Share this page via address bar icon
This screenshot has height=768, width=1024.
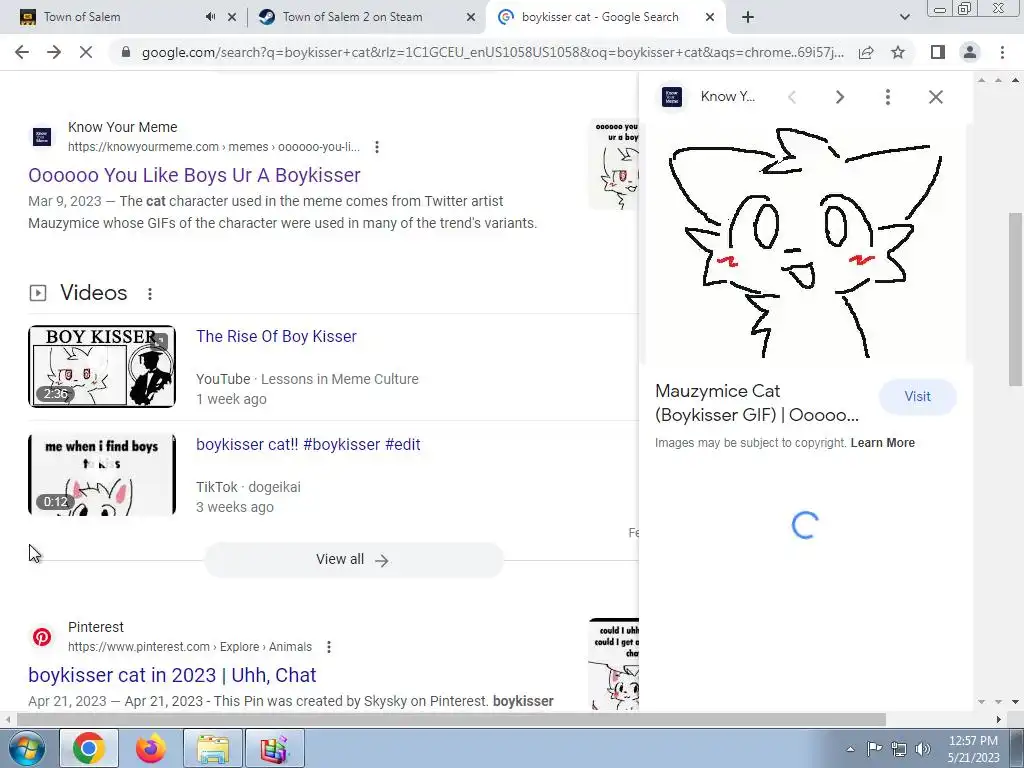[866, 52]
